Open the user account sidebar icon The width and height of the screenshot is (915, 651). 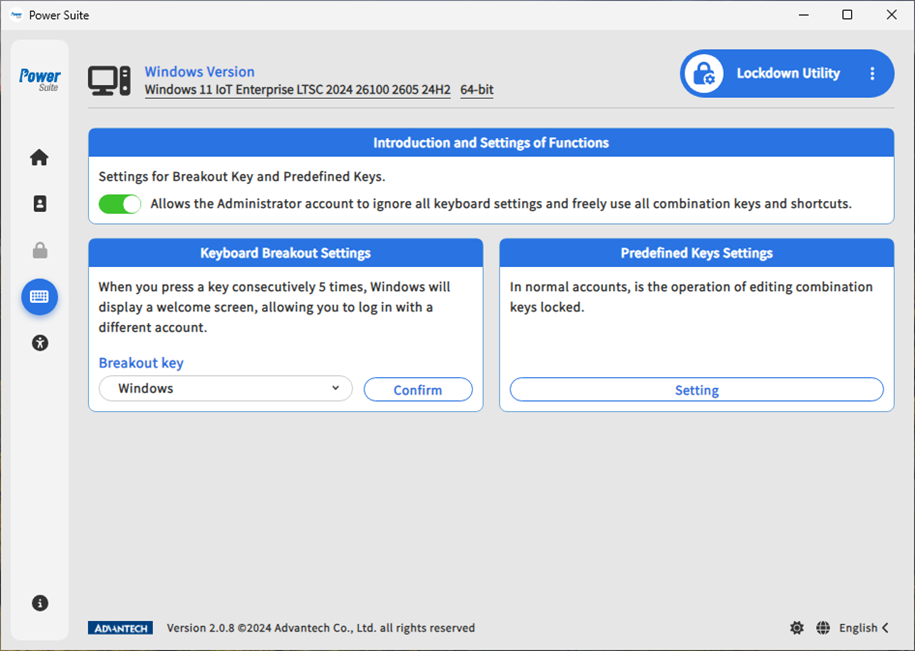[39, 204]
